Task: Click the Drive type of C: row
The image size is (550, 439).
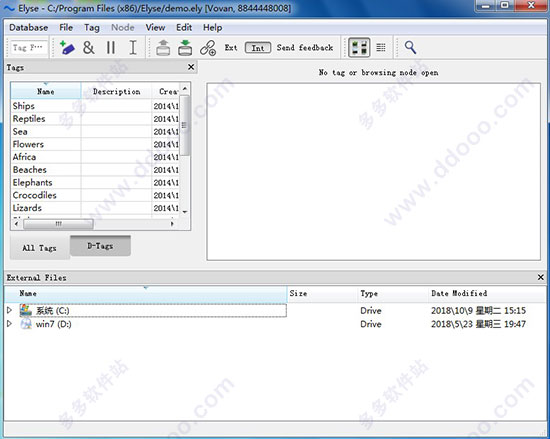Action: coord(371,311)
